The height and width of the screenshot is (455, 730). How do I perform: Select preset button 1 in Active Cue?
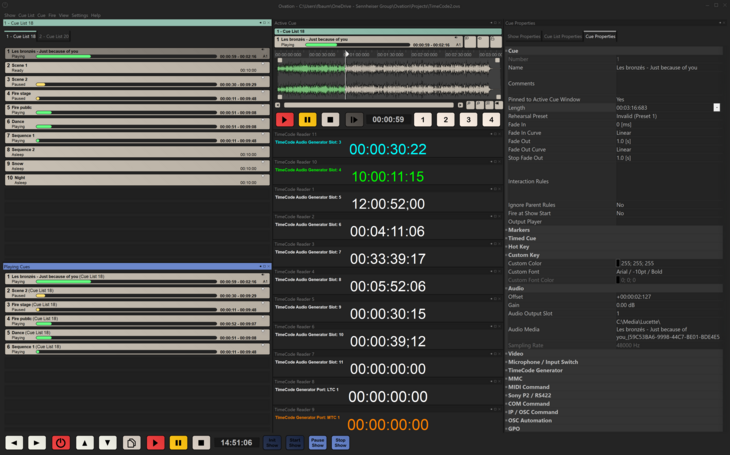pyautogui.click(x=422, y=120)
